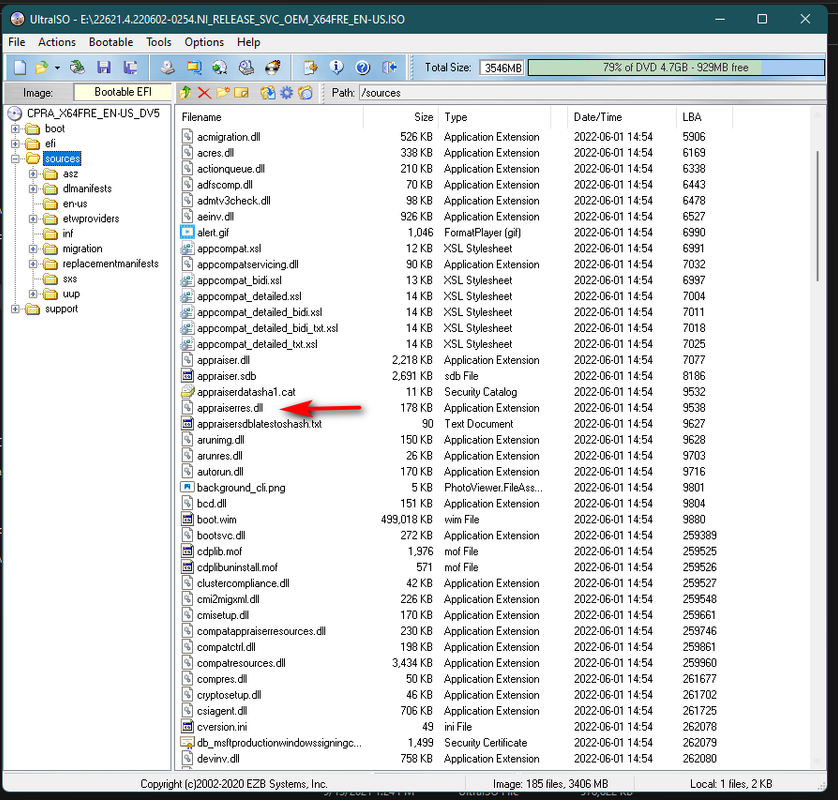
Task: Click the Make CD/DVD Image icon
Action: pyautogui.click(x=168, y=67)
